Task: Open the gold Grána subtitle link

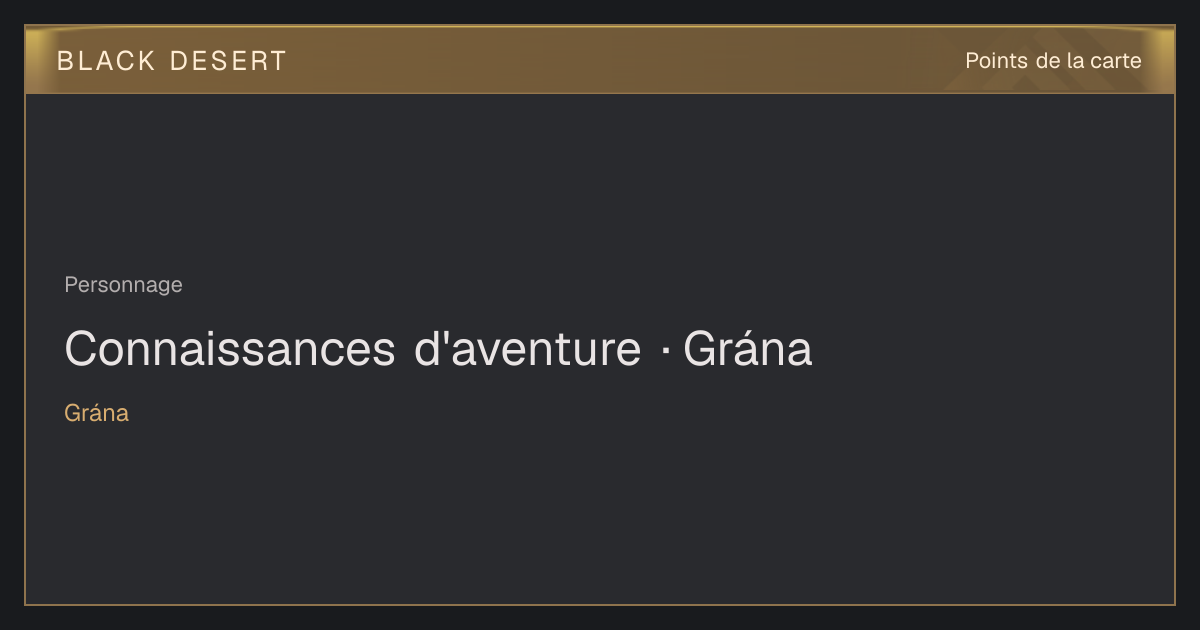Action: pos(96,413)
